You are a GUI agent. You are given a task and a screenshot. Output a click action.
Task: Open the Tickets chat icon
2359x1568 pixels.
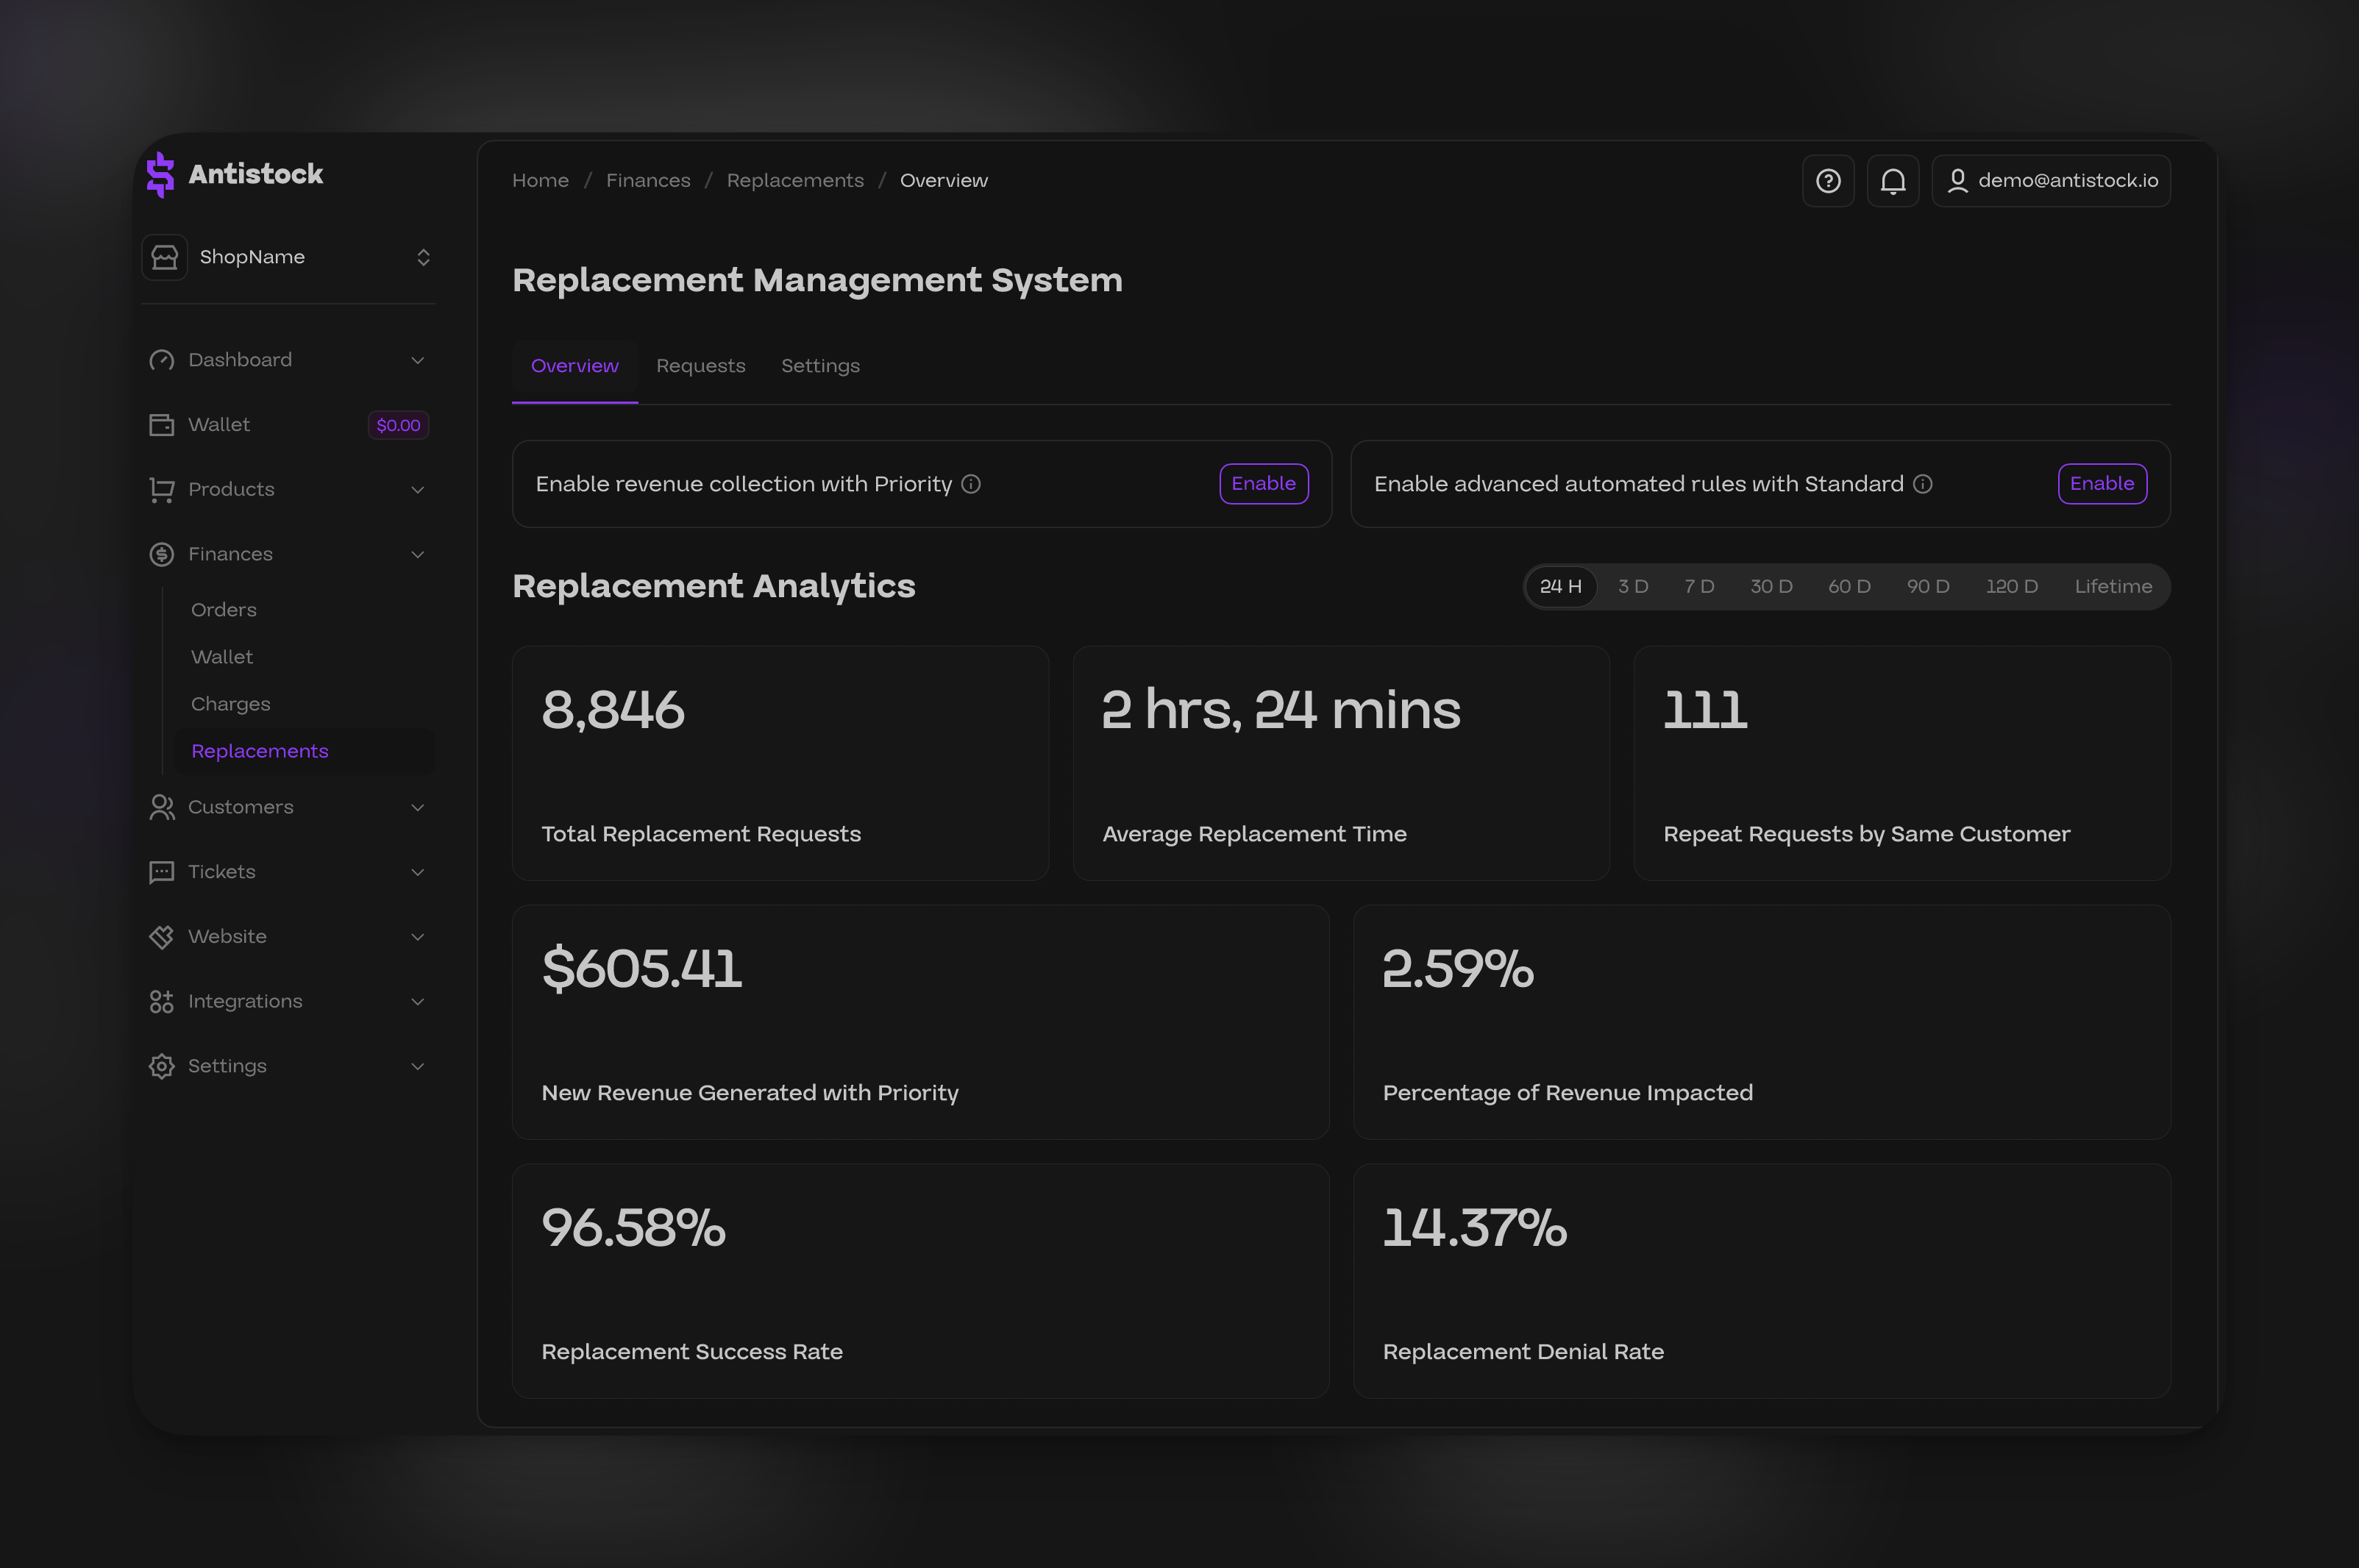point(162,871)
